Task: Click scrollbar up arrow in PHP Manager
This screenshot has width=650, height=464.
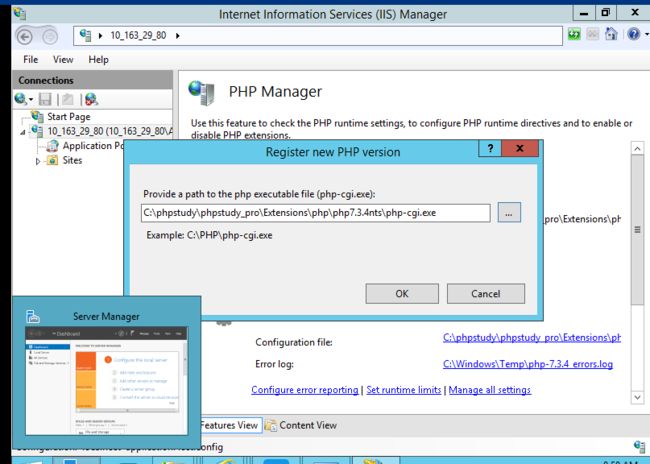Action: point(638,148)
